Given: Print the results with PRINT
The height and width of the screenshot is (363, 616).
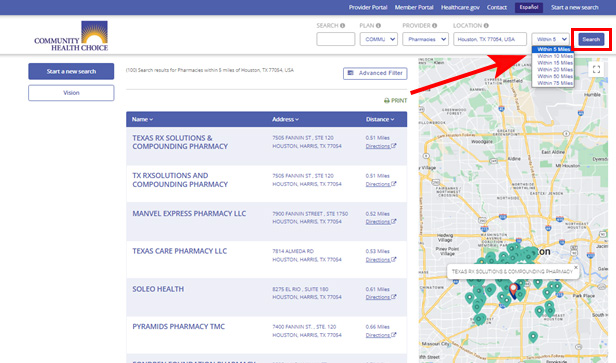Looking at the screenshot, I should [396, 101].
